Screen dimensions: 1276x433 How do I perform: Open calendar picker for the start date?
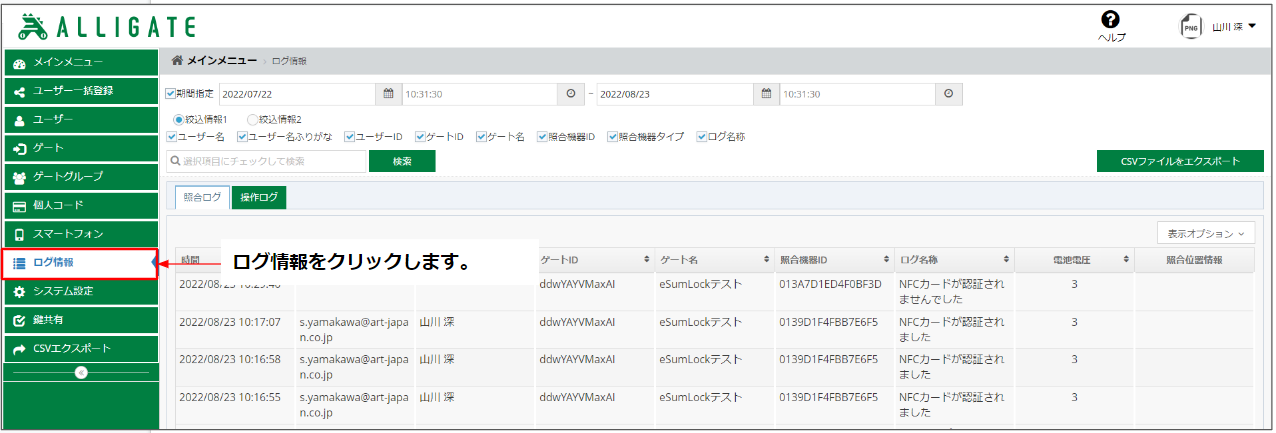(389, 94)
